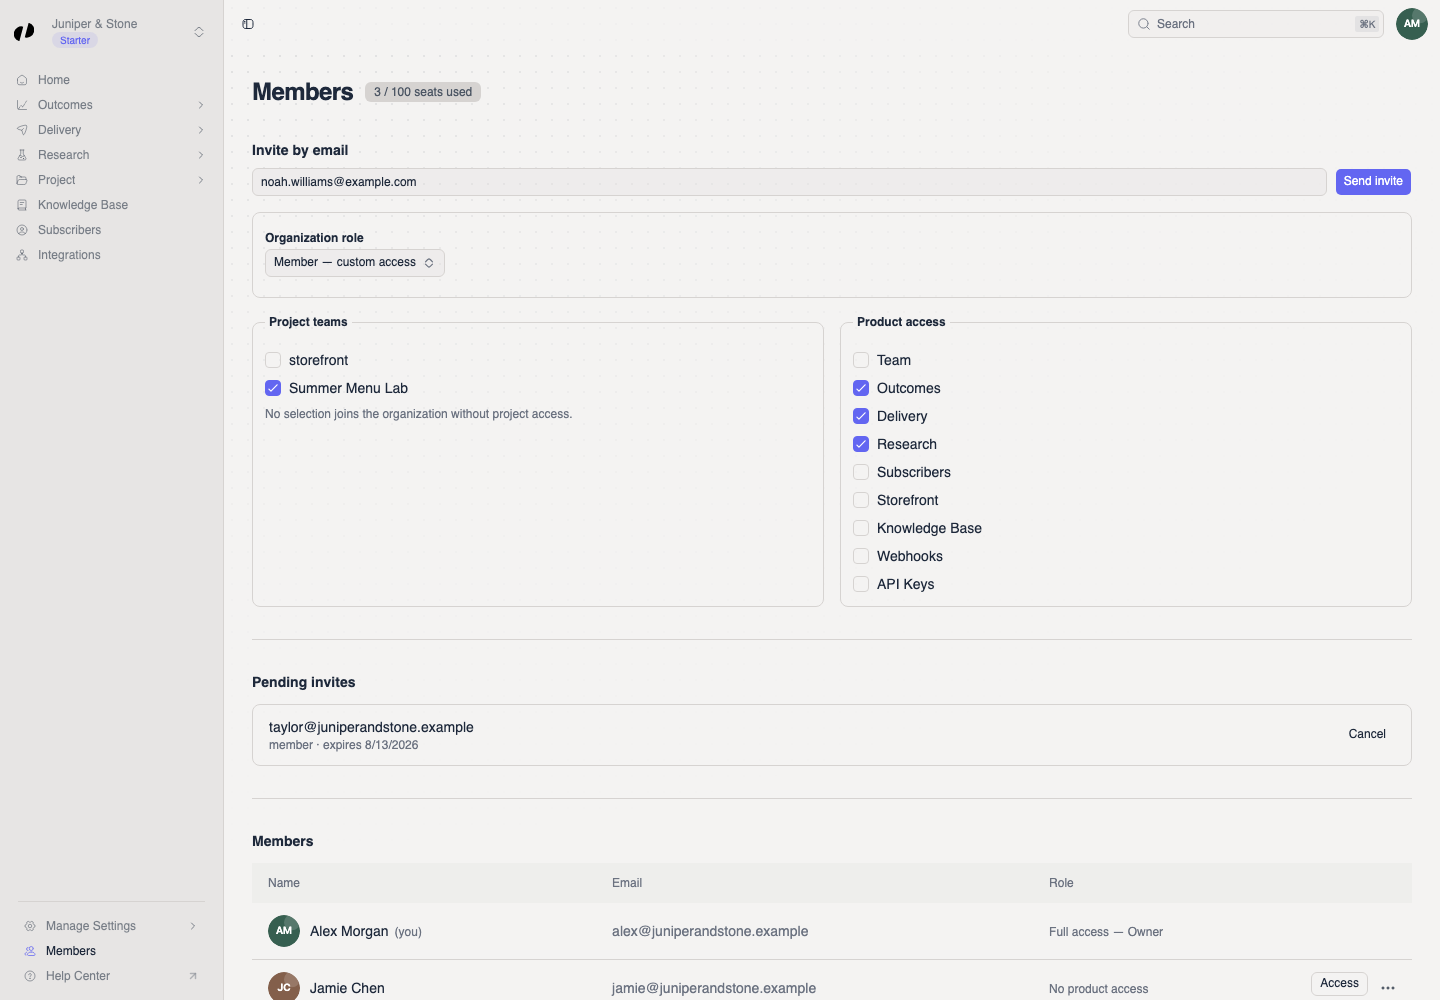
Task: Click the Send invite button
Action: point(1373,182)
